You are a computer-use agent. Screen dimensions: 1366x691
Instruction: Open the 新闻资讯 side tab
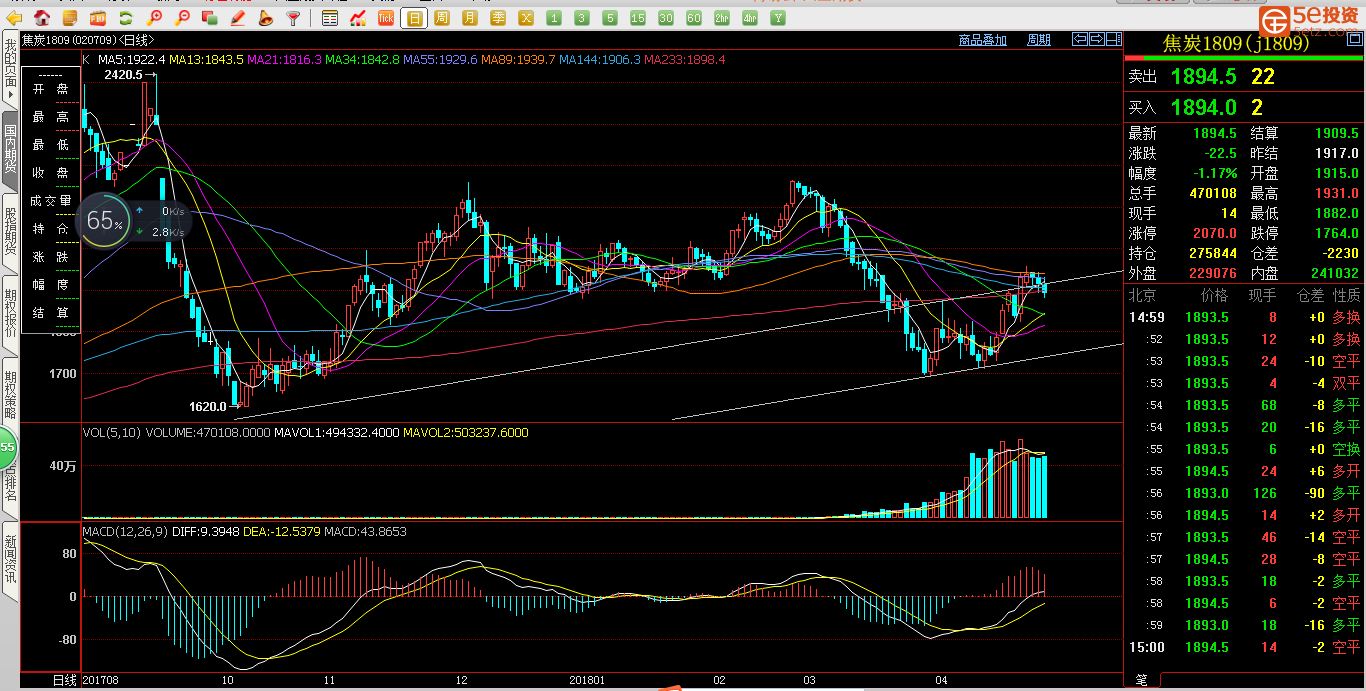click(10, 560)
